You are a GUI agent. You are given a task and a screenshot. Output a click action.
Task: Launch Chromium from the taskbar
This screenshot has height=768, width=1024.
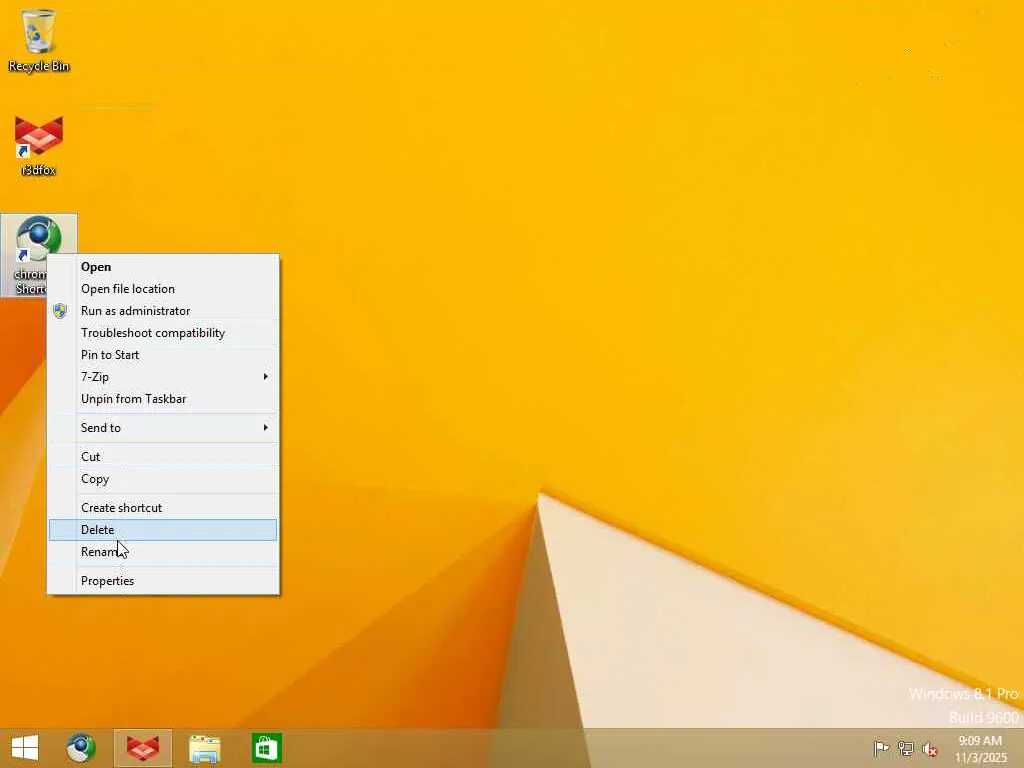click(81, 748)
